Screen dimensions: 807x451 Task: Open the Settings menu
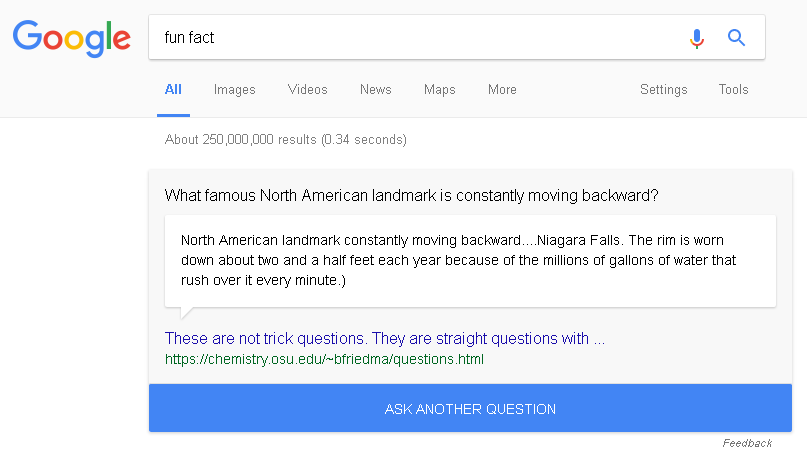pyautogui.click(x=663, y=90)
